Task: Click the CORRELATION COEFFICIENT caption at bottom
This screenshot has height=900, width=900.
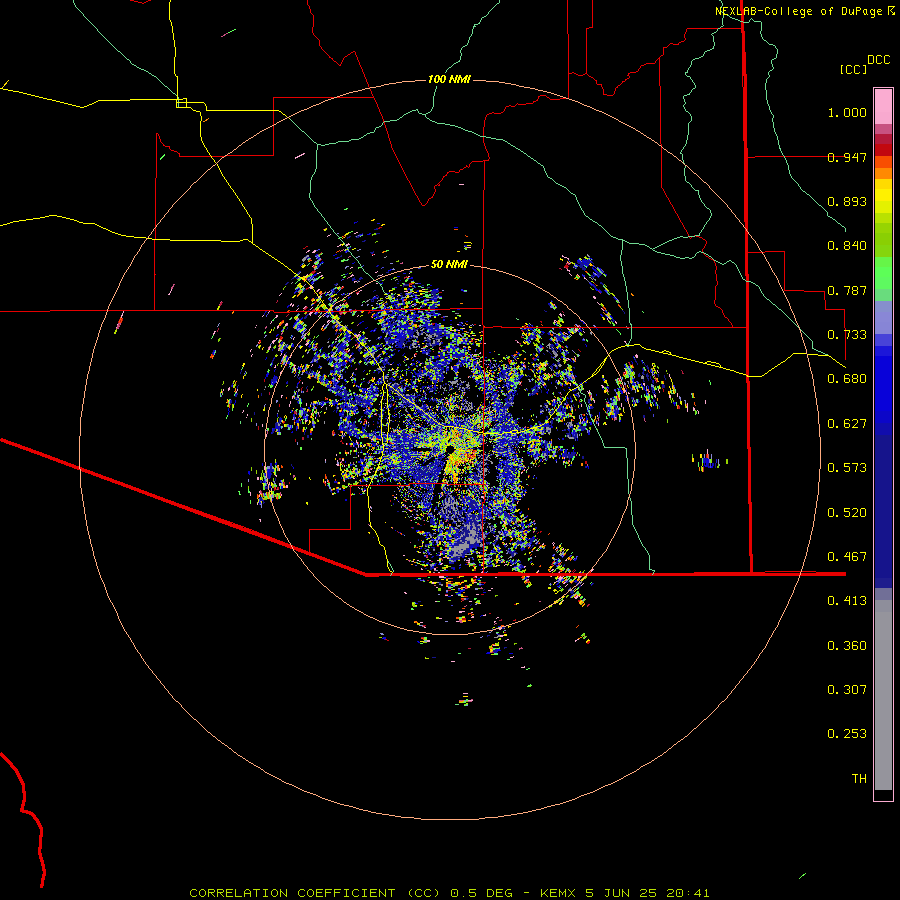Action: 449,893
